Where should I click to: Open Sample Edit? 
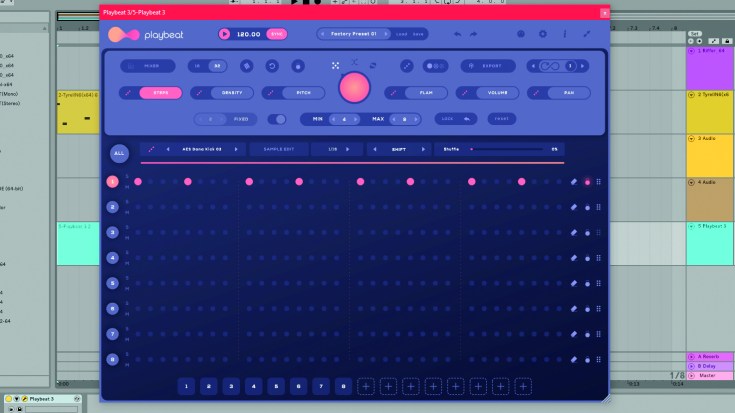pyautogui.click(x=279, y=149)
